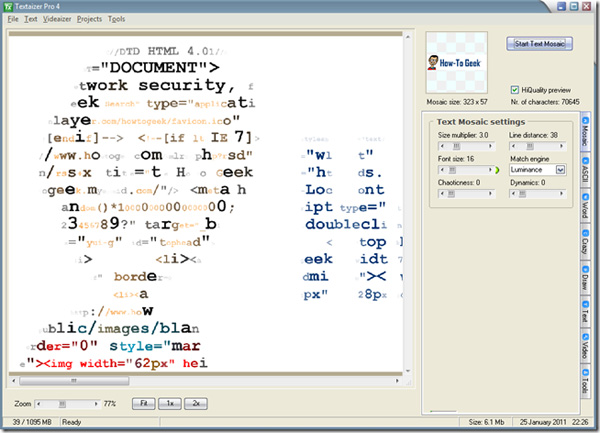600x433 pixels.
Task: Click green indicator next to Font size slider
Action: [497, 170]
